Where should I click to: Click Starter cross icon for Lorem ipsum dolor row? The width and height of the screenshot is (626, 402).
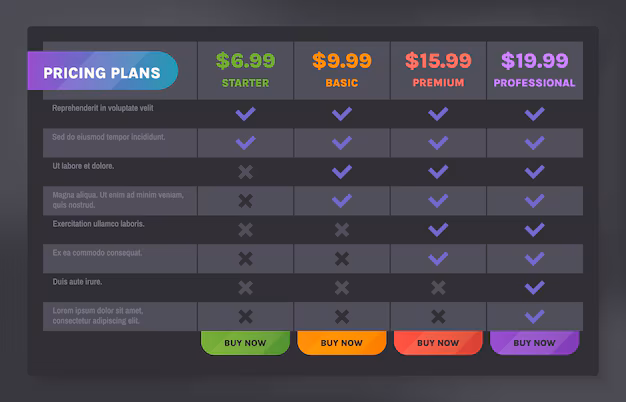tap(246, 317)
